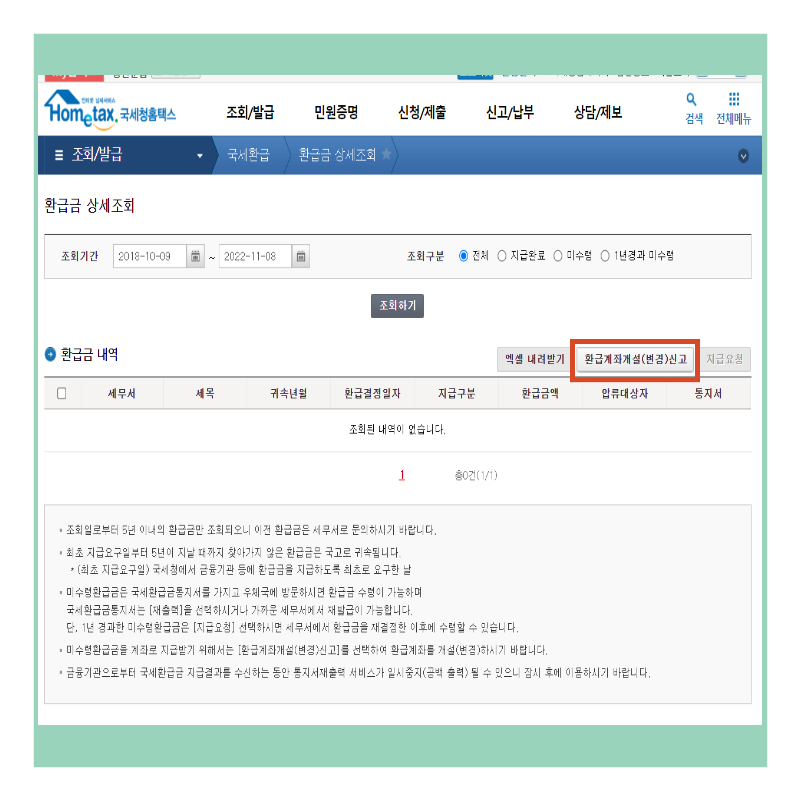The width and height of the screenshot is (800, 800).
Task: Open the end date calendar icon
Action: [301, 254]
